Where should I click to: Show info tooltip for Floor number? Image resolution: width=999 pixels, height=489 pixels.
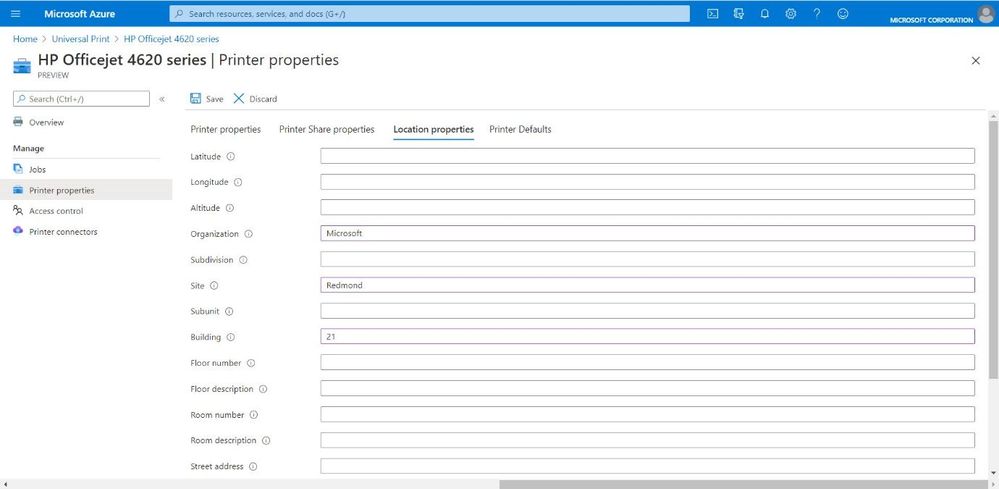[x=251, y=363]
